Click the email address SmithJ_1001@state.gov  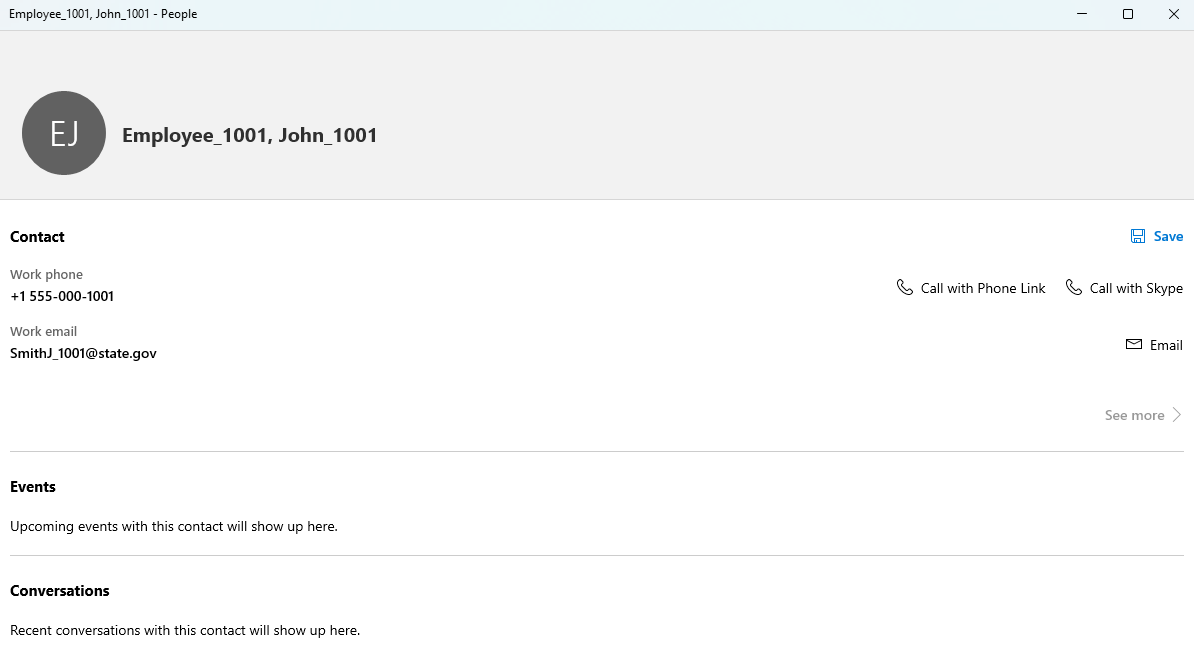click(x=83, y=353)
